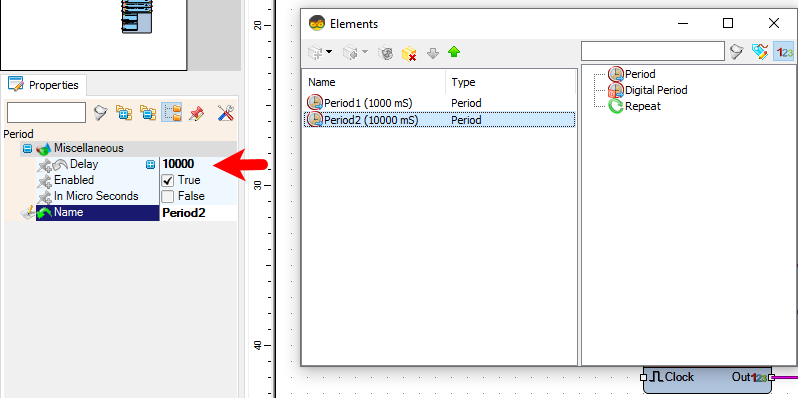Click the filter funnel icon in Elements window
The image size is (798, 398).
pos(736,51)
